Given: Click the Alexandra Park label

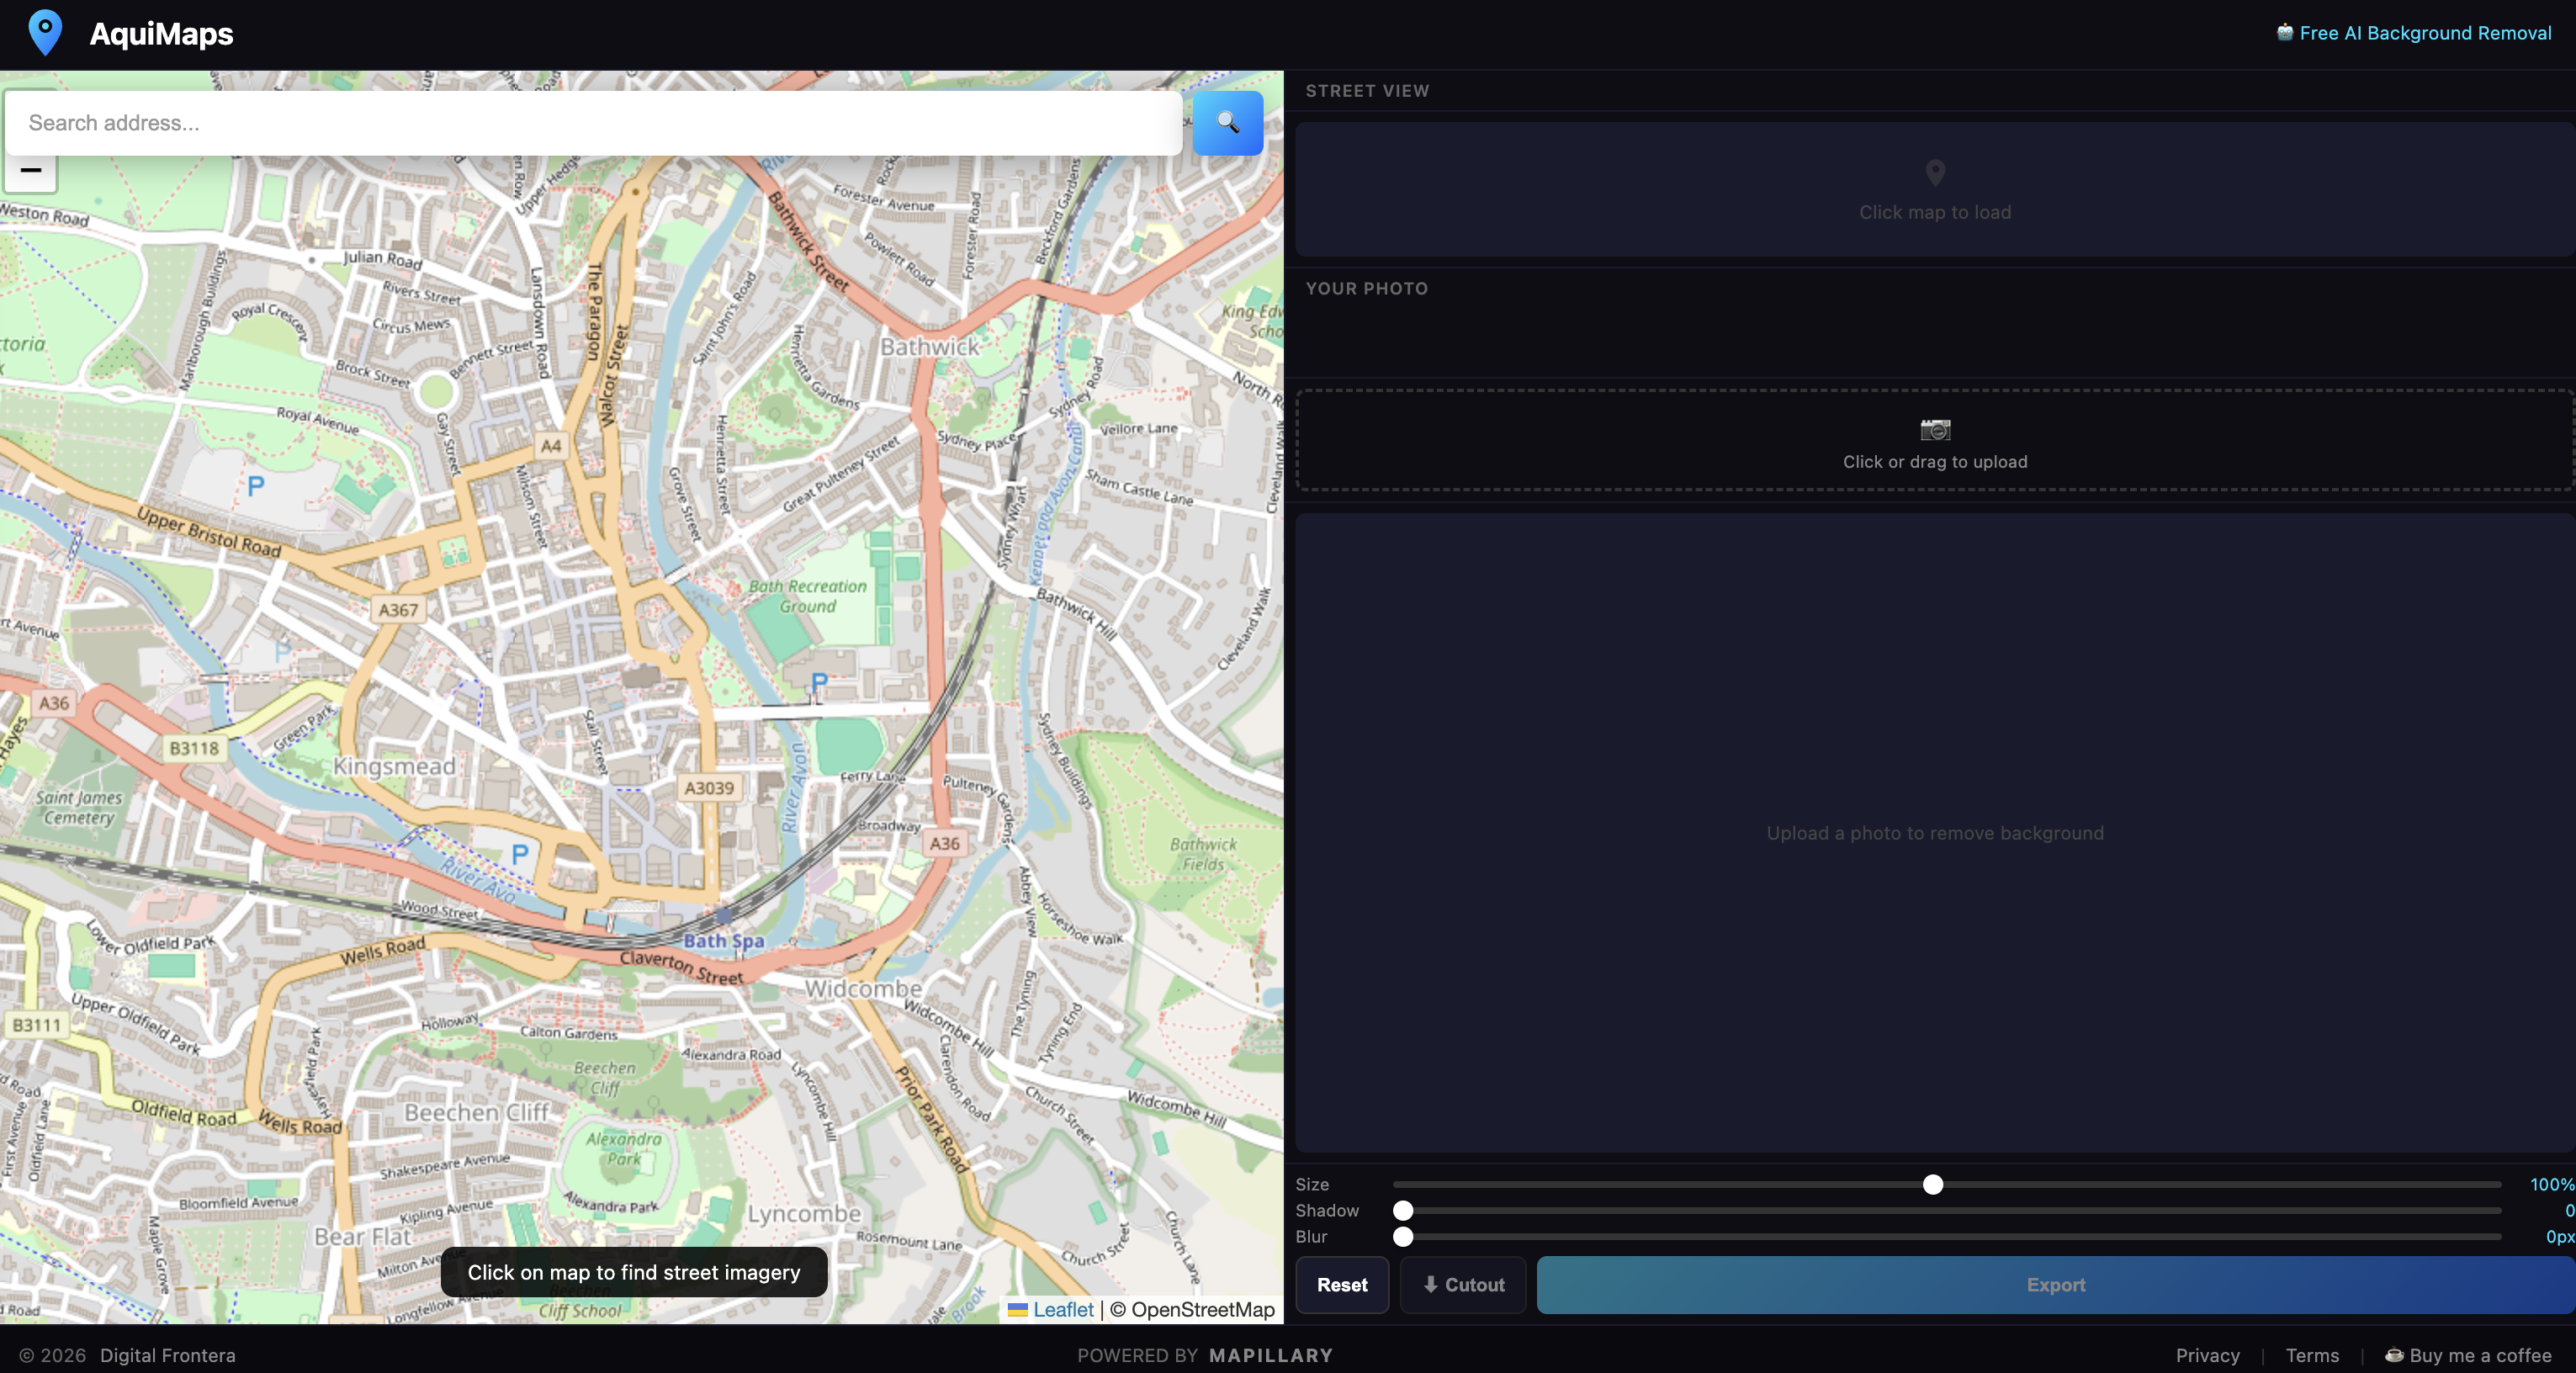Looking at the screenshot, I should [624, 1149].
